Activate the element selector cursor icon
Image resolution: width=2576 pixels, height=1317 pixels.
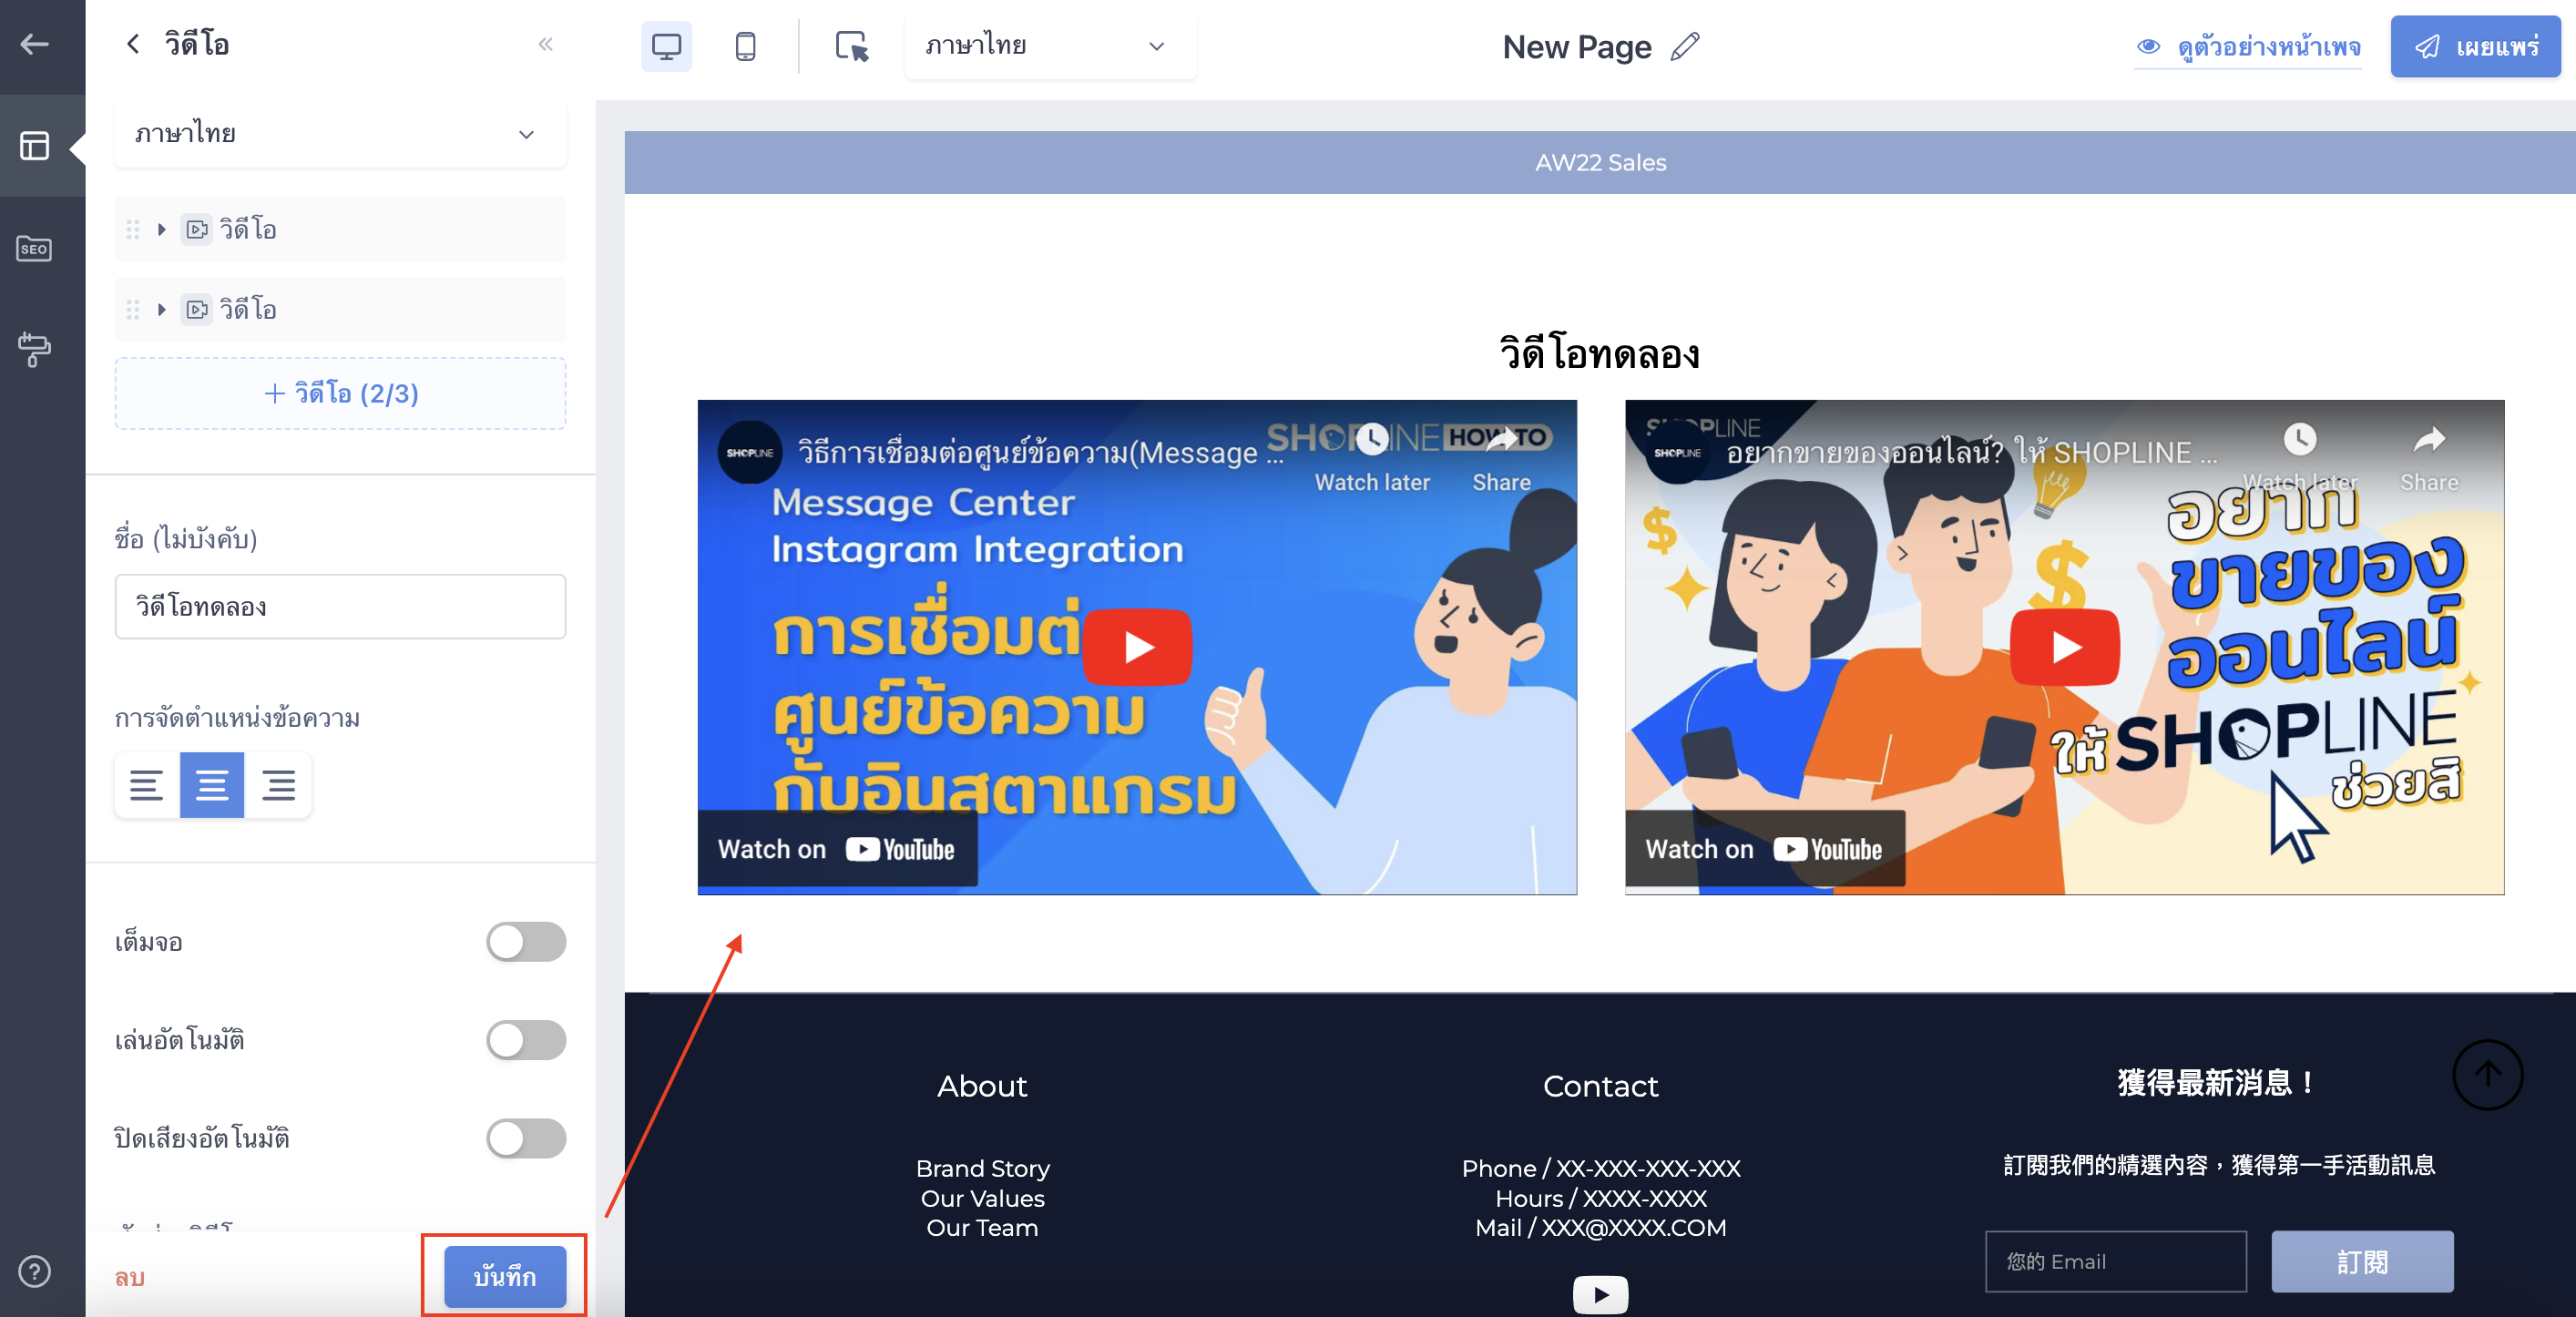tap(851, 46)
